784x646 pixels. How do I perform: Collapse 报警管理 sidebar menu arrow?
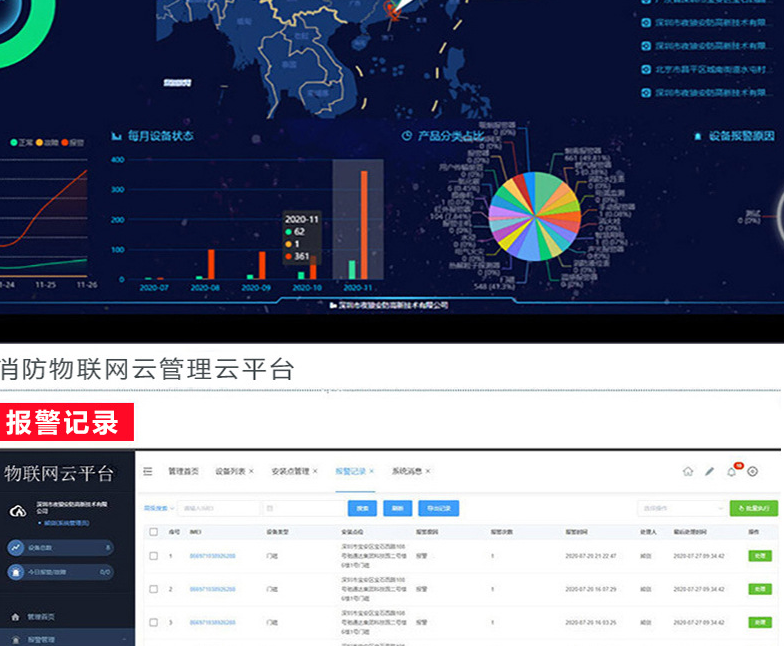pos(124,640)
